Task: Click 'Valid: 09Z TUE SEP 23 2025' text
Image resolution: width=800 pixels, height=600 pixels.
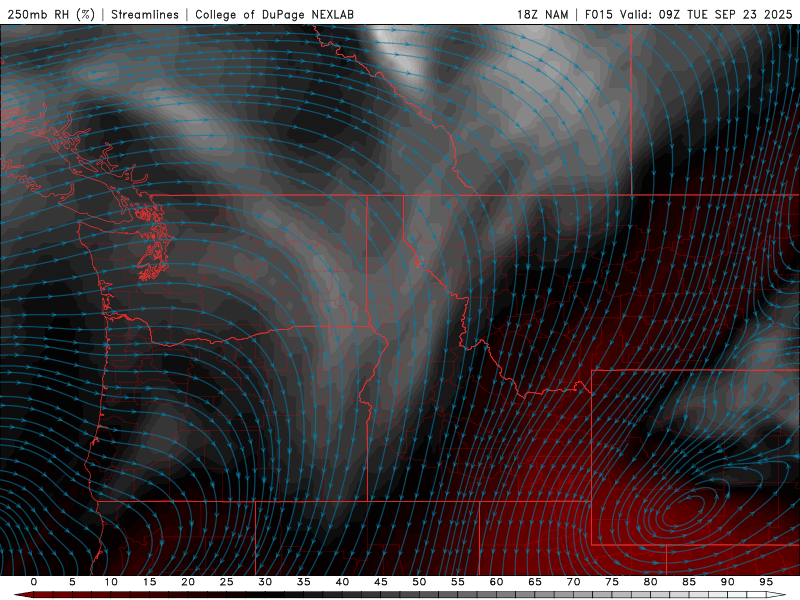Action: pos(706,14)
